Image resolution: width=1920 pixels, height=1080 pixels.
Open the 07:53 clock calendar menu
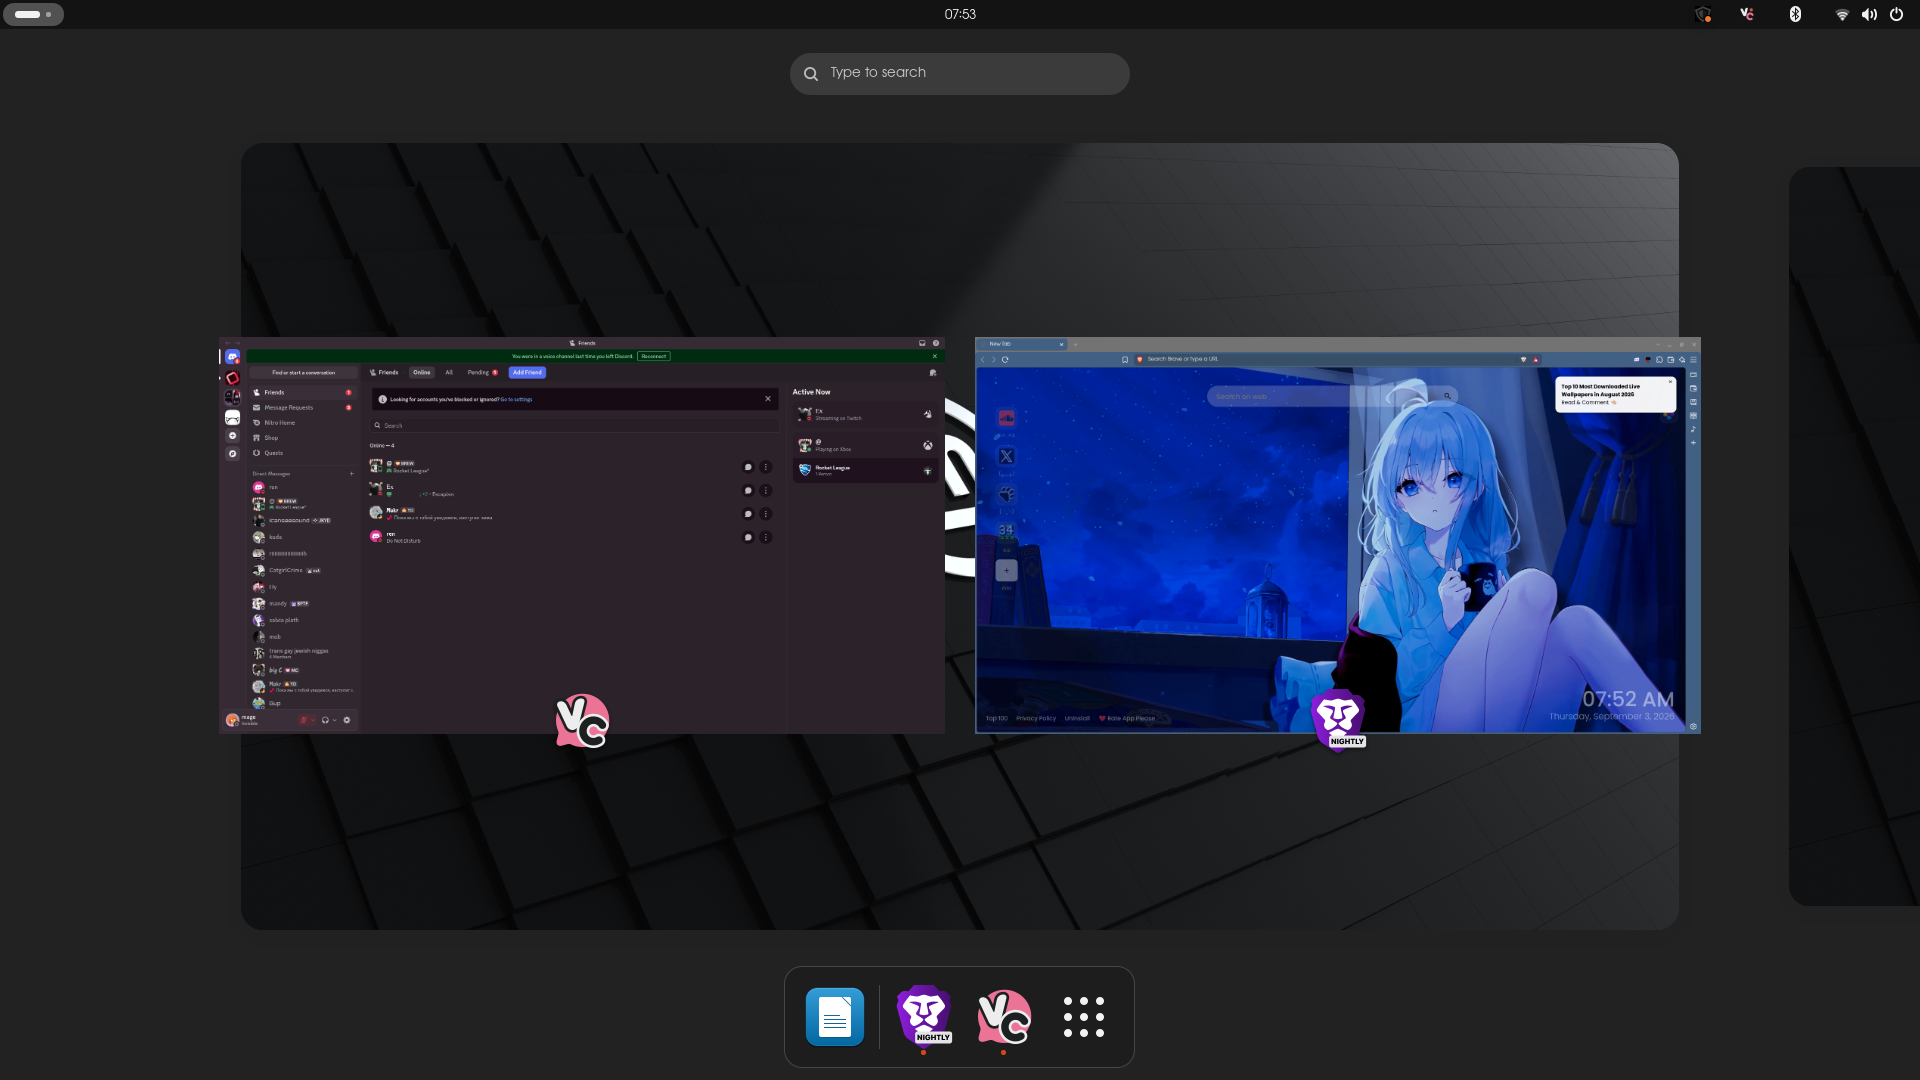960,14
